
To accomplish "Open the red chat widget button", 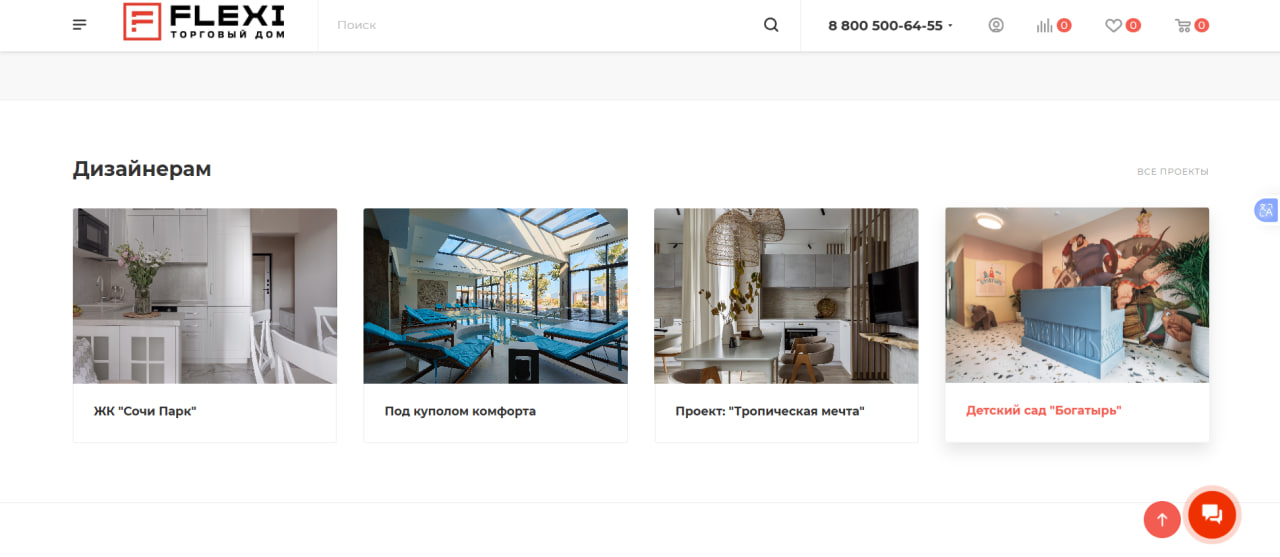I will [x=1212, y=515].
